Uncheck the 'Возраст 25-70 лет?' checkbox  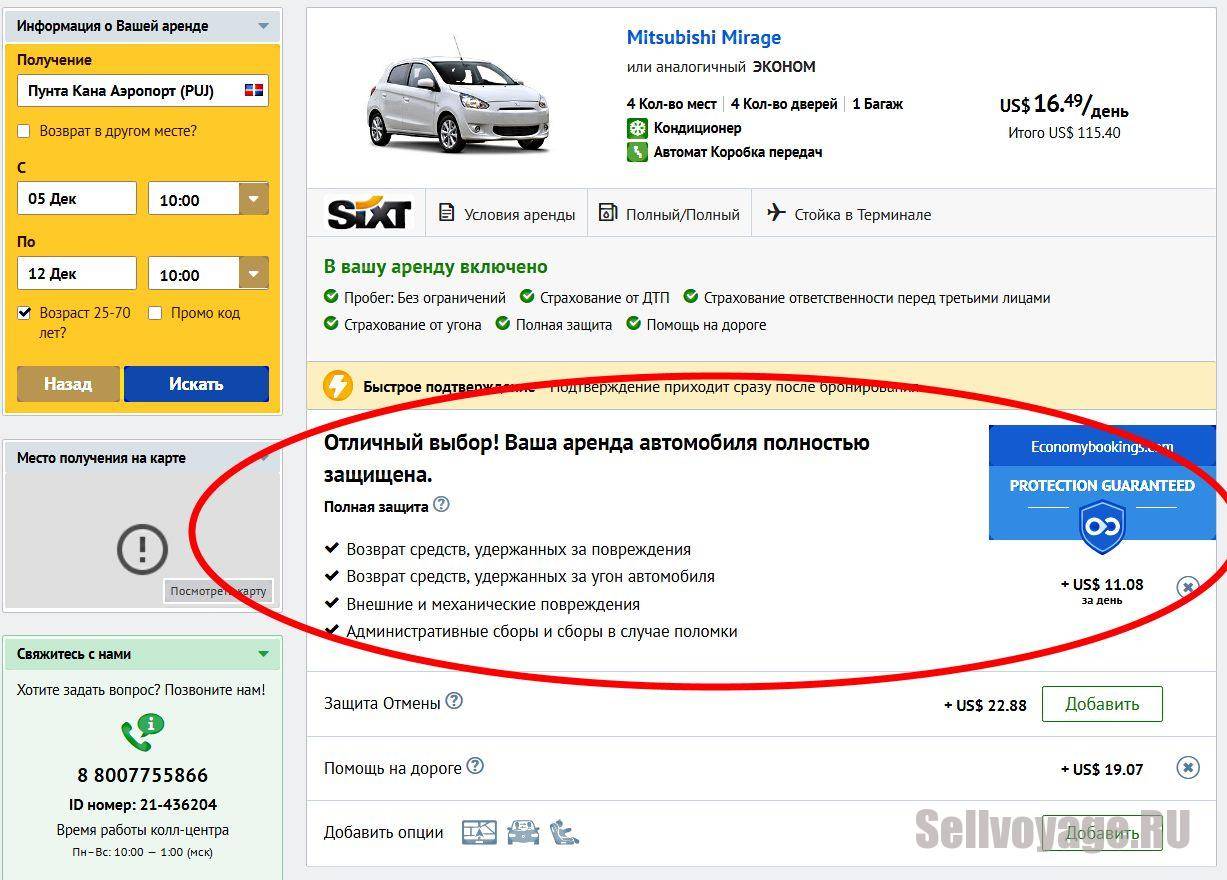(24, 313)
